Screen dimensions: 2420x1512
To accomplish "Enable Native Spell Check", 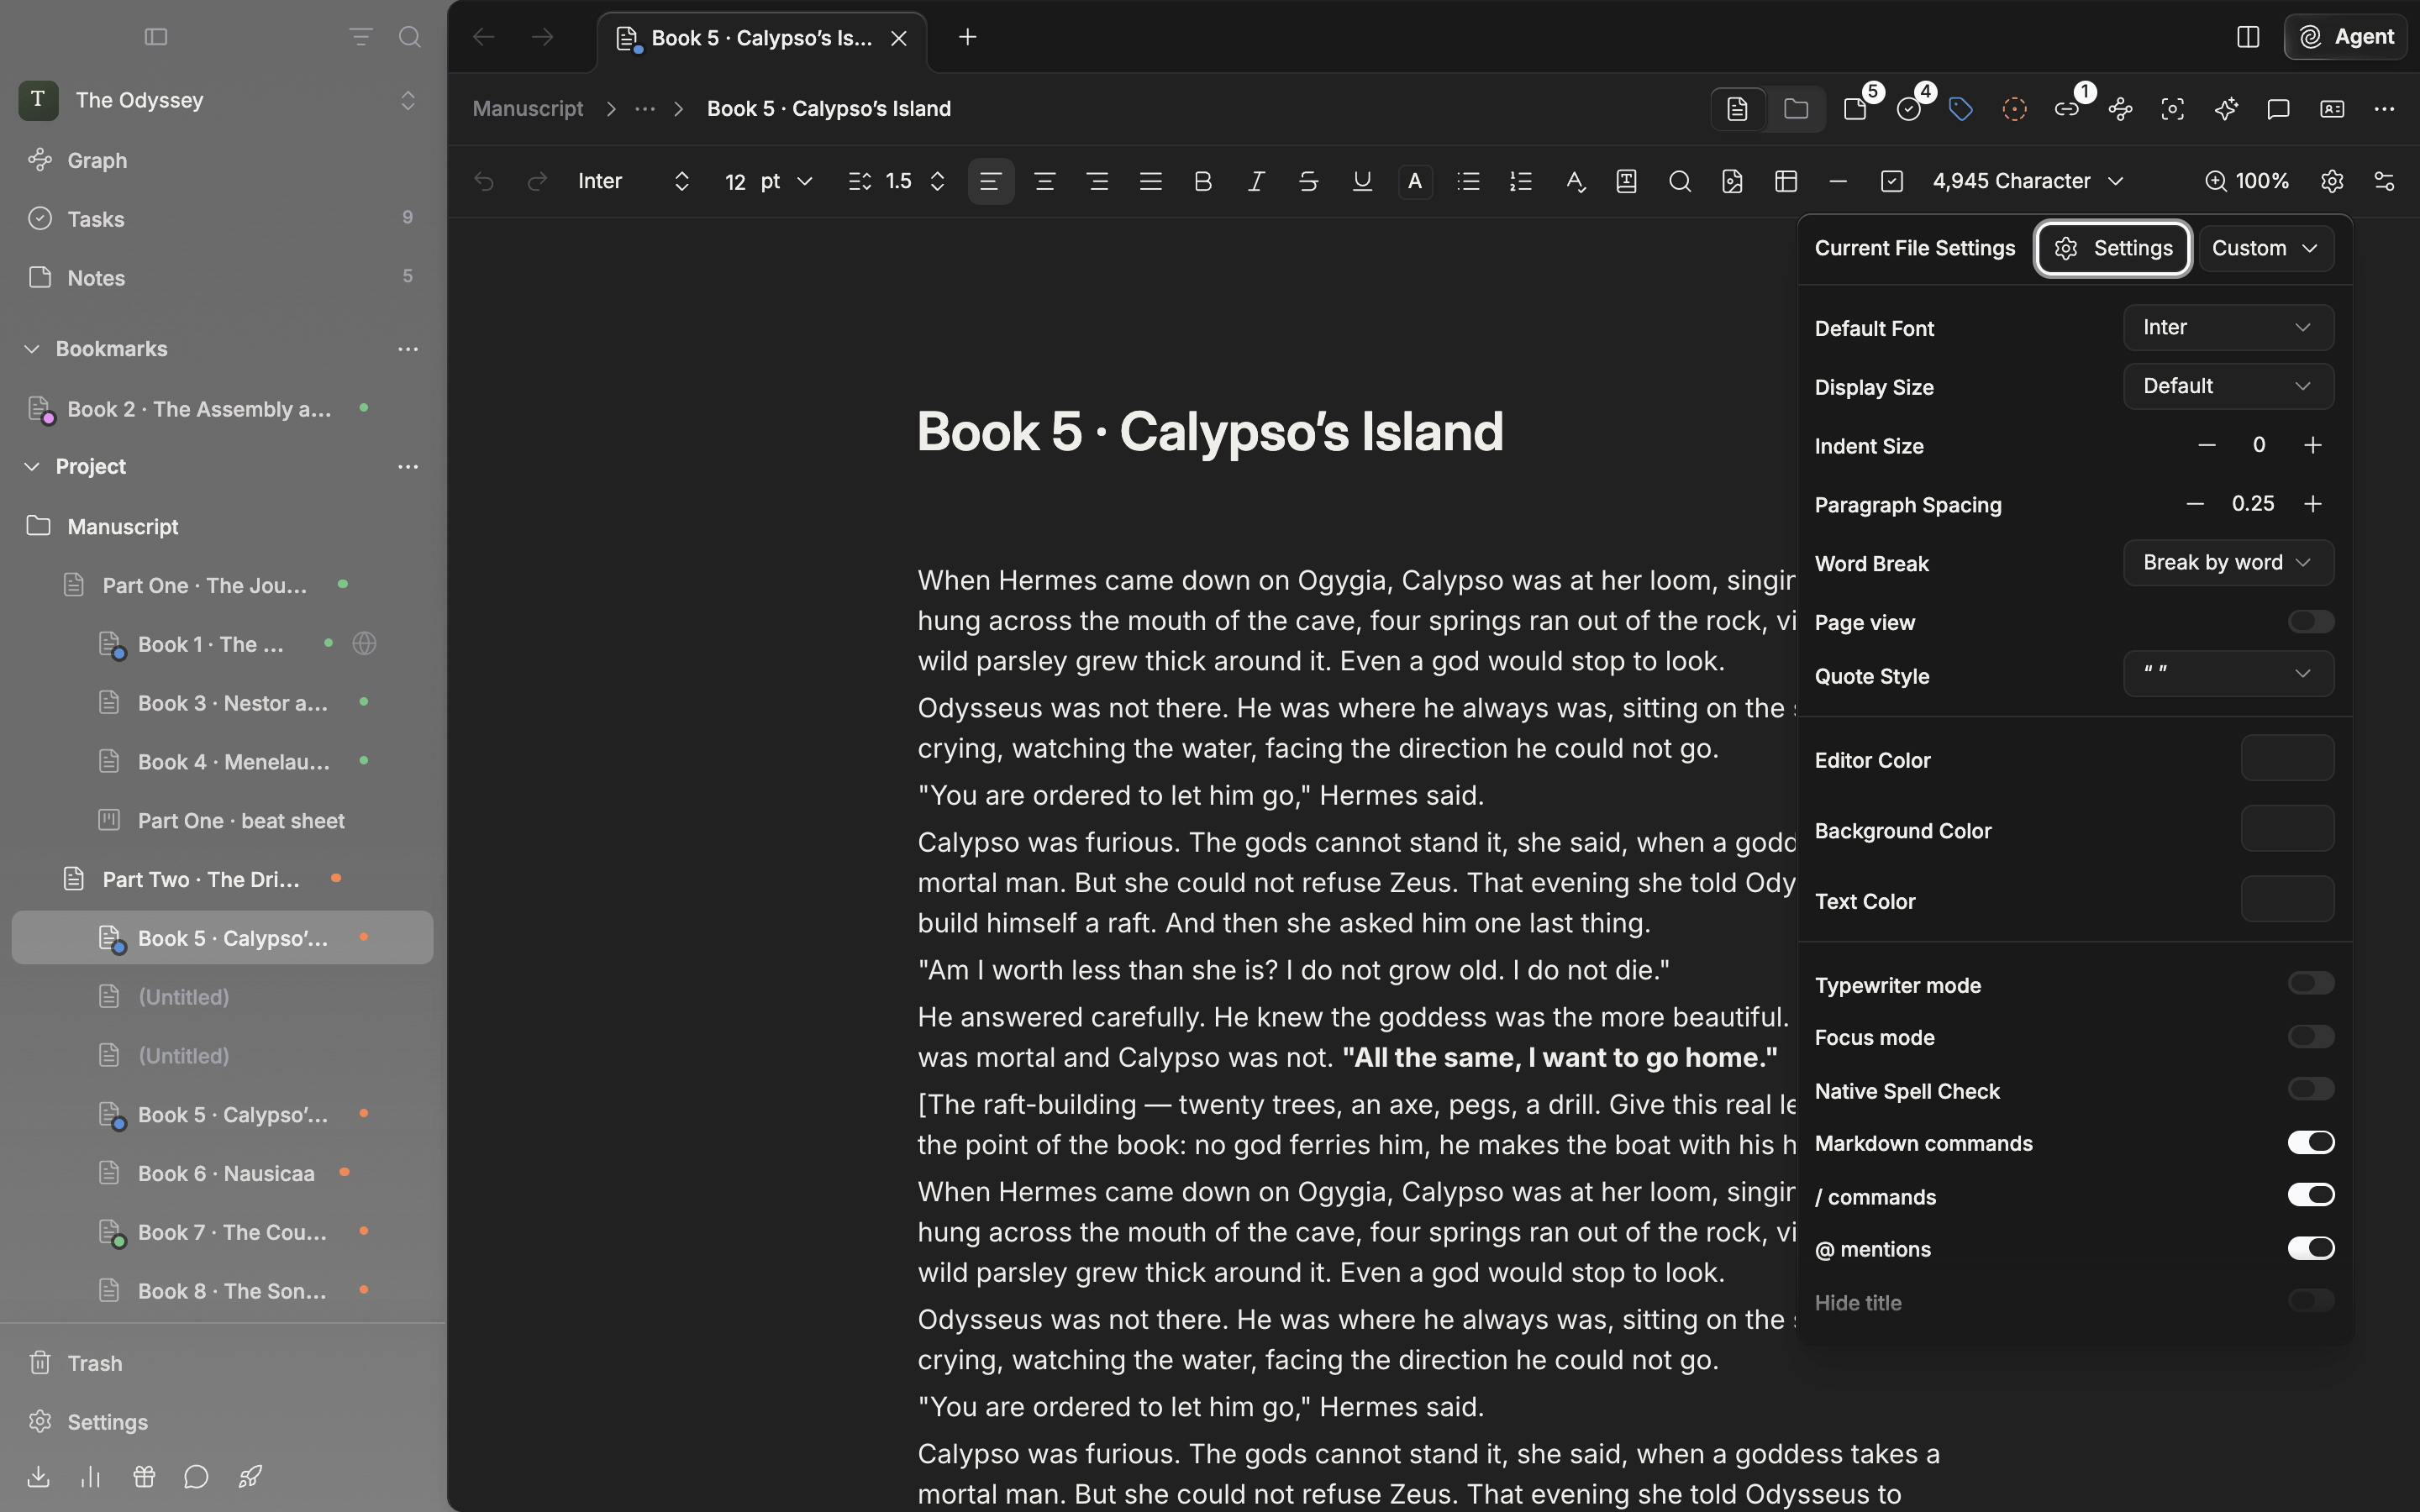I will [2311, 1088].
